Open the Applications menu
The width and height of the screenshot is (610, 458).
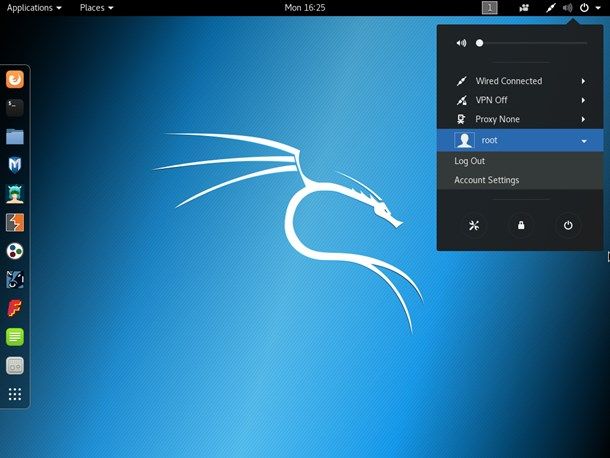click(x=34, y=7)
